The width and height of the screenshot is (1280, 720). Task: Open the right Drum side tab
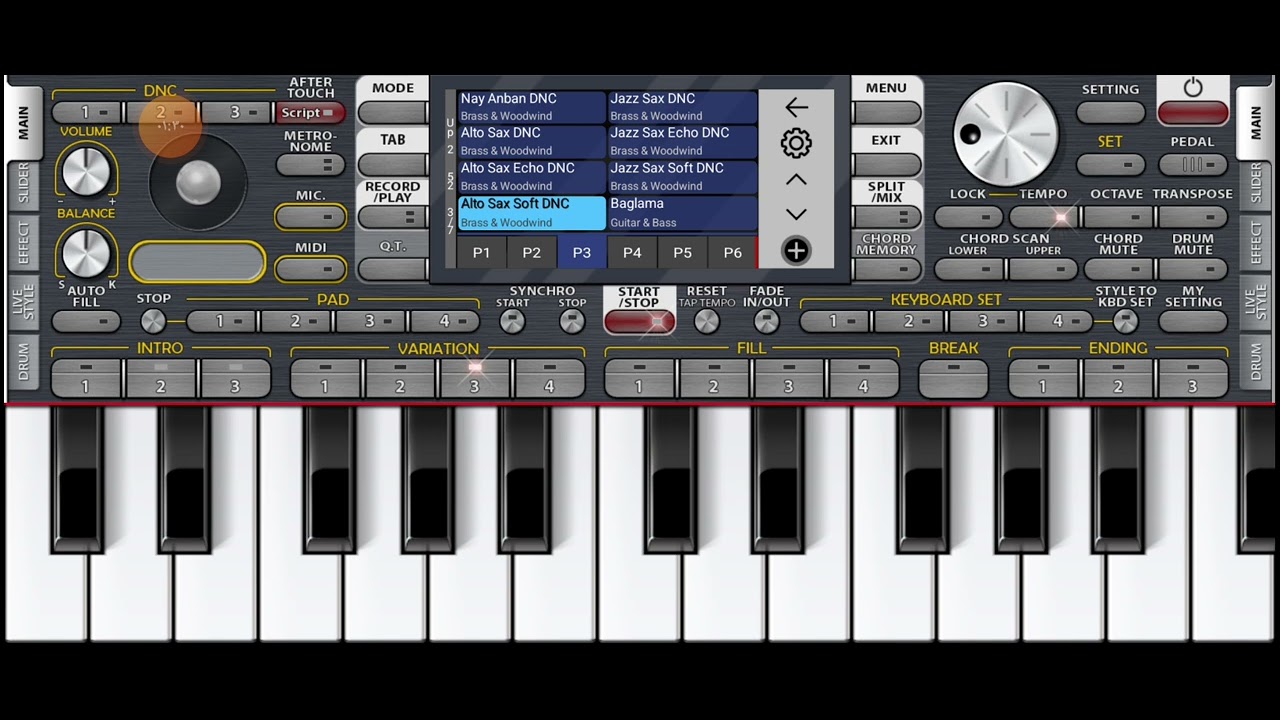click(1256, 361)
